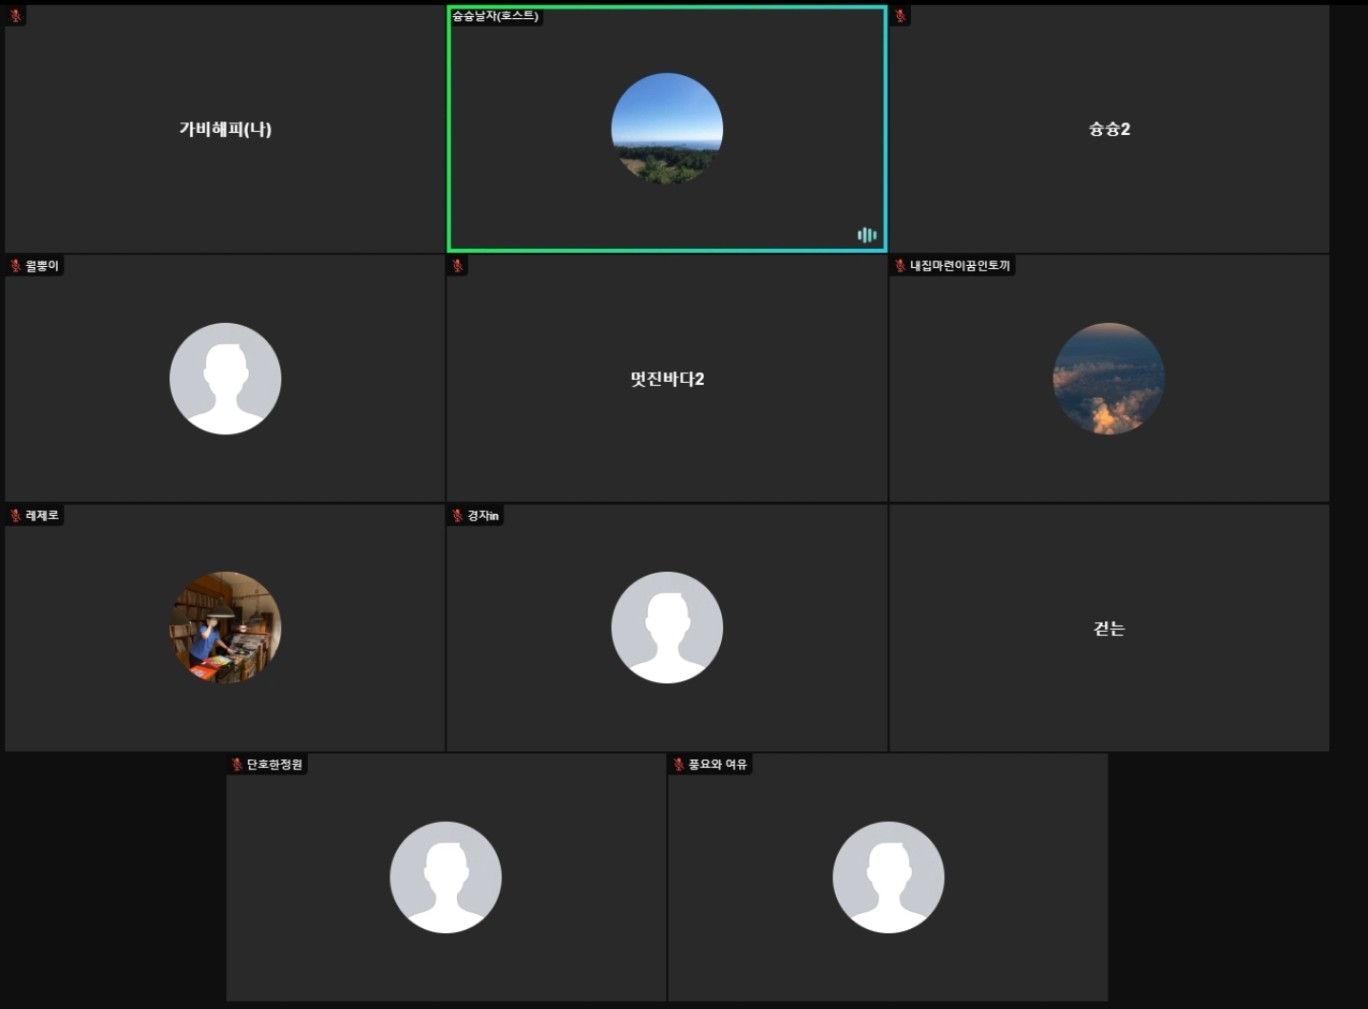Open the host's landscape profile picture
The image size is (1368, 1009).
pos(667,129)
